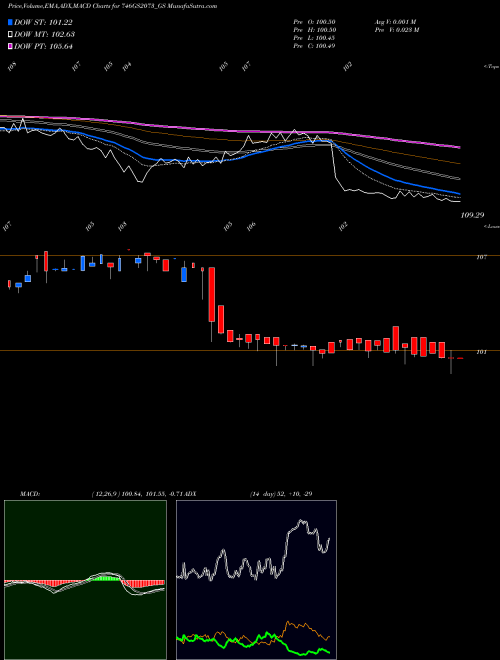500x660 pixels.
Task: Click the chart title mentioning MunafaSutra.com
Action: (x=112, y=6)
